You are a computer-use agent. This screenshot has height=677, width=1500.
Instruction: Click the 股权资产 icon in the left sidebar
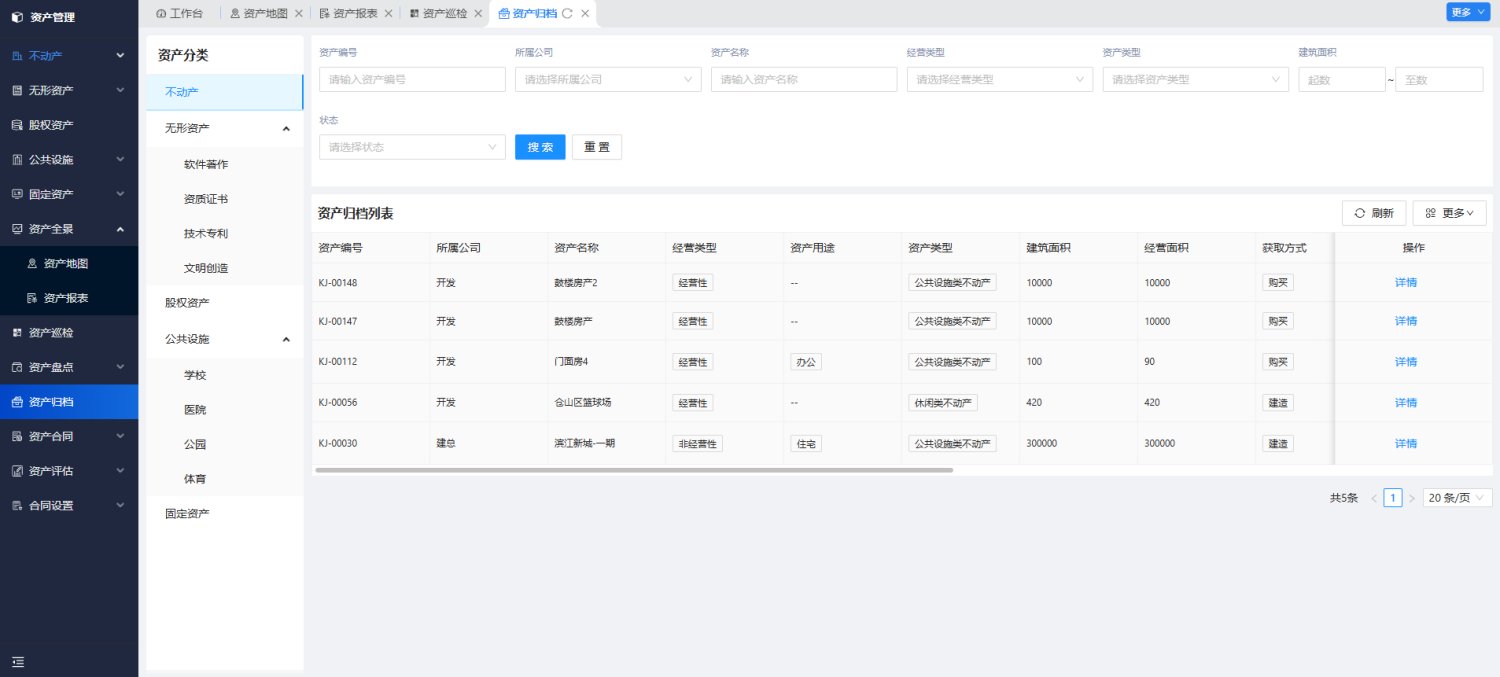coord(17,125)
